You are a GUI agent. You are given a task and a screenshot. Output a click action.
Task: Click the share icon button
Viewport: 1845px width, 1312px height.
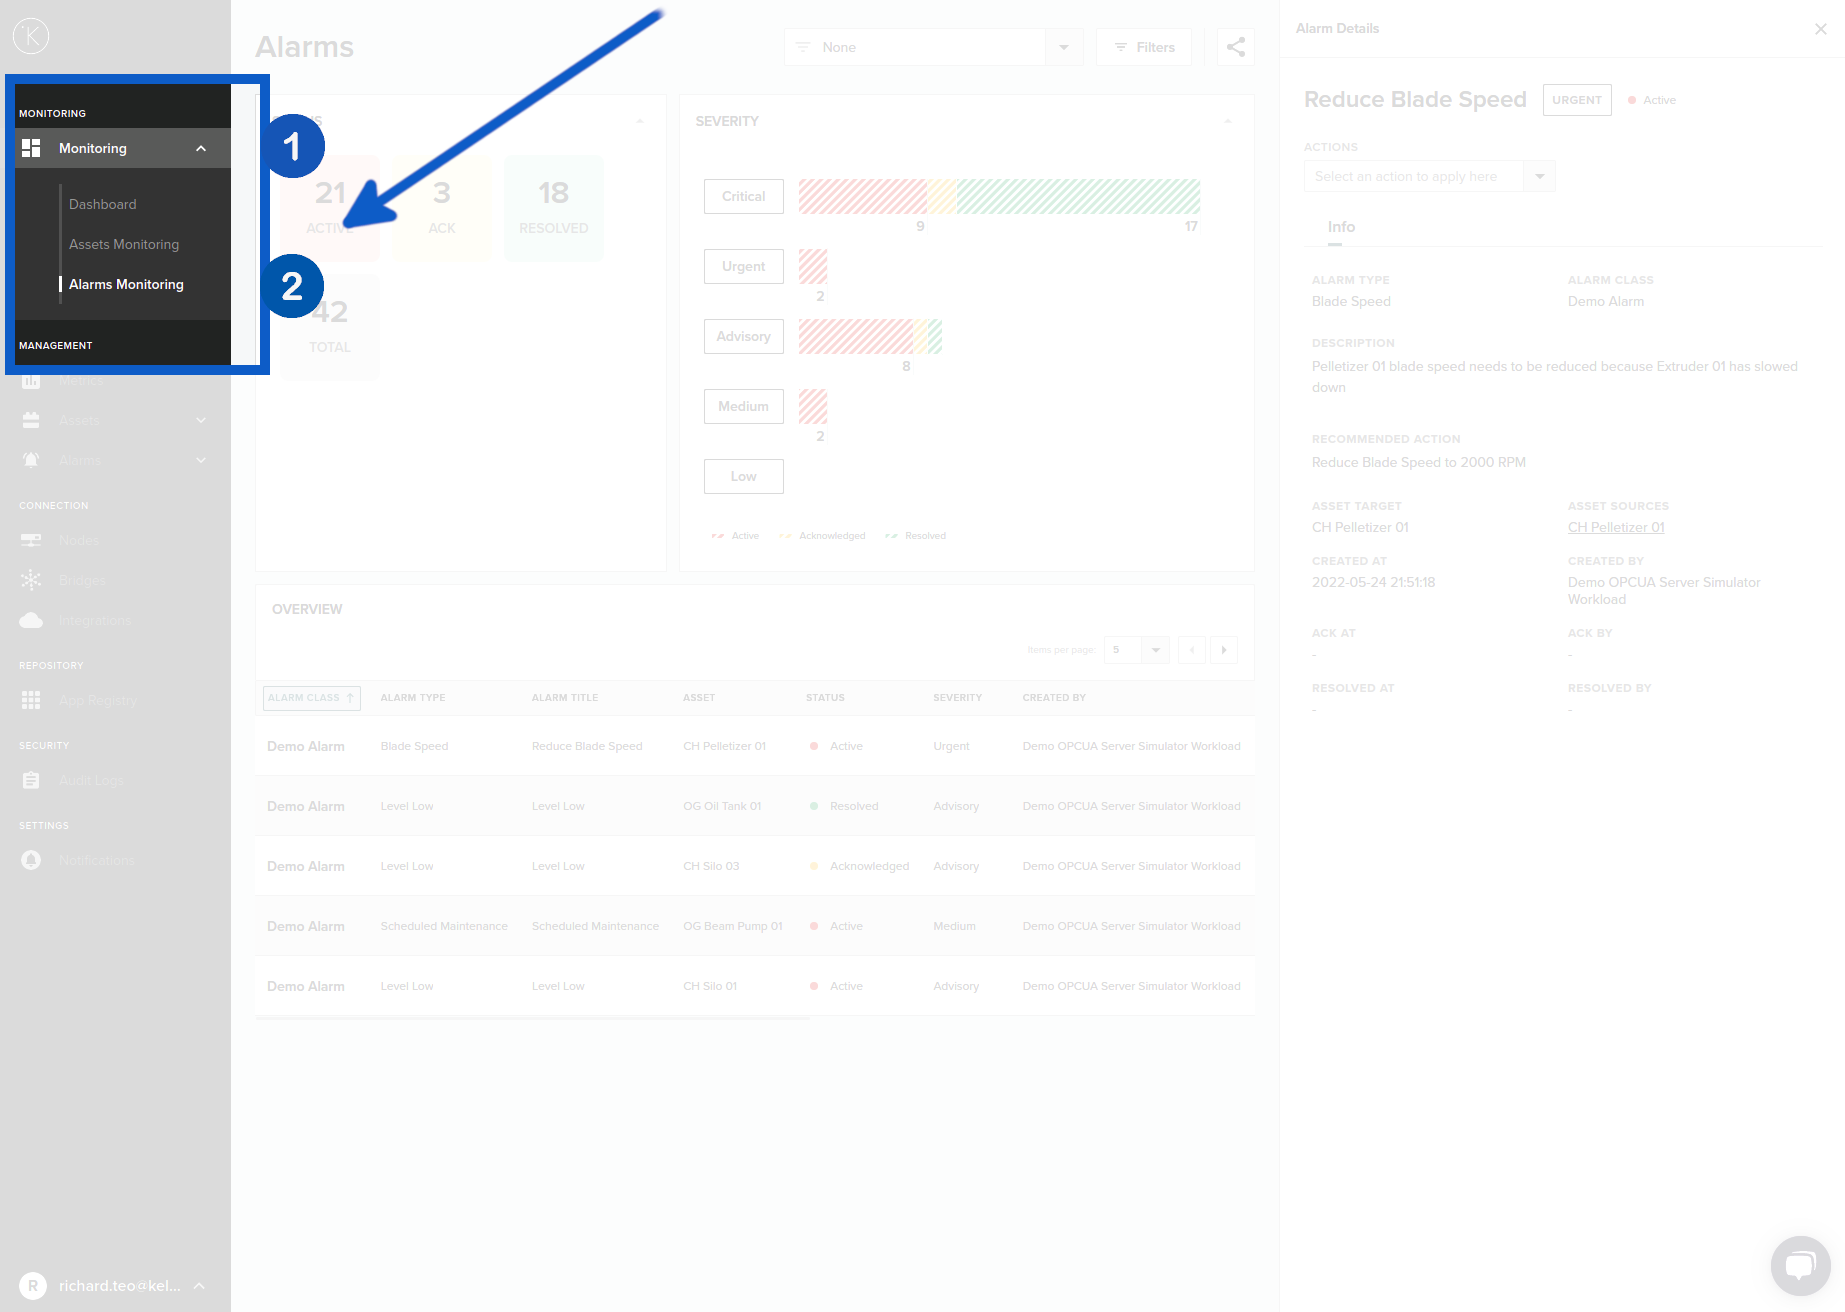[1235, 47]
